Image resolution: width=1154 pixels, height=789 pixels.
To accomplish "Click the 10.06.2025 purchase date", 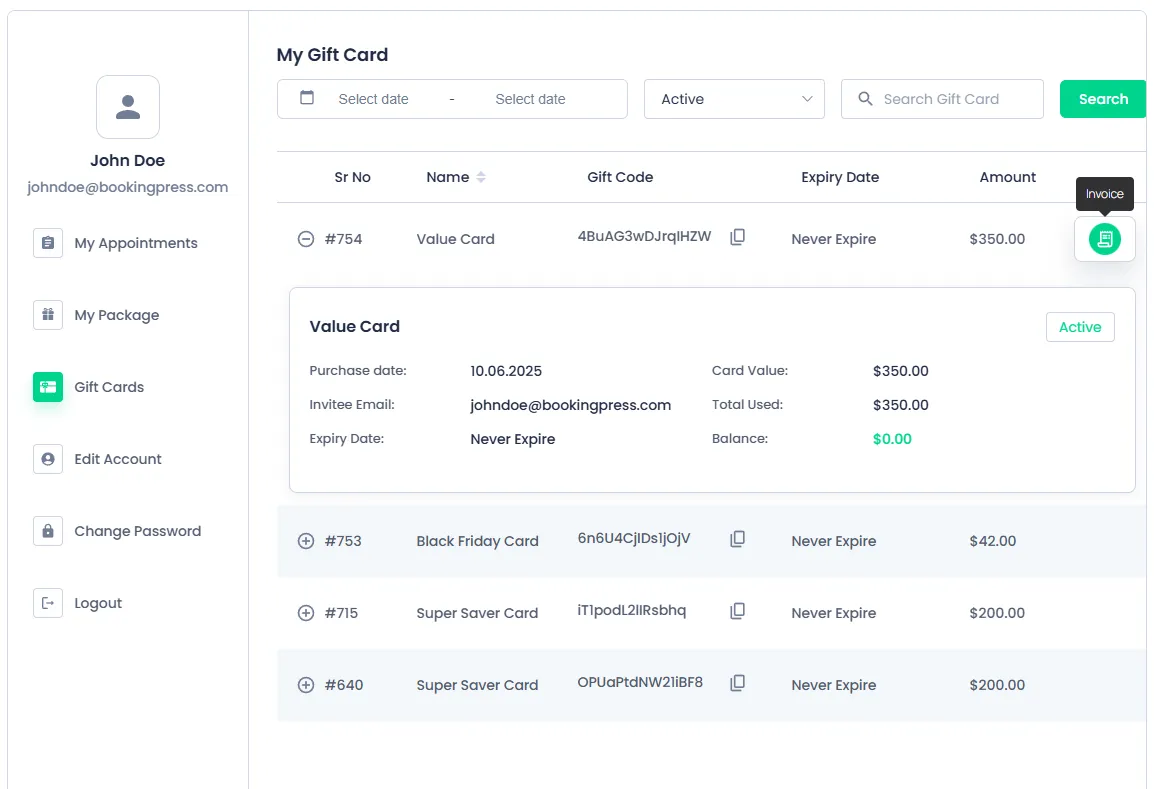I will 506,372.
